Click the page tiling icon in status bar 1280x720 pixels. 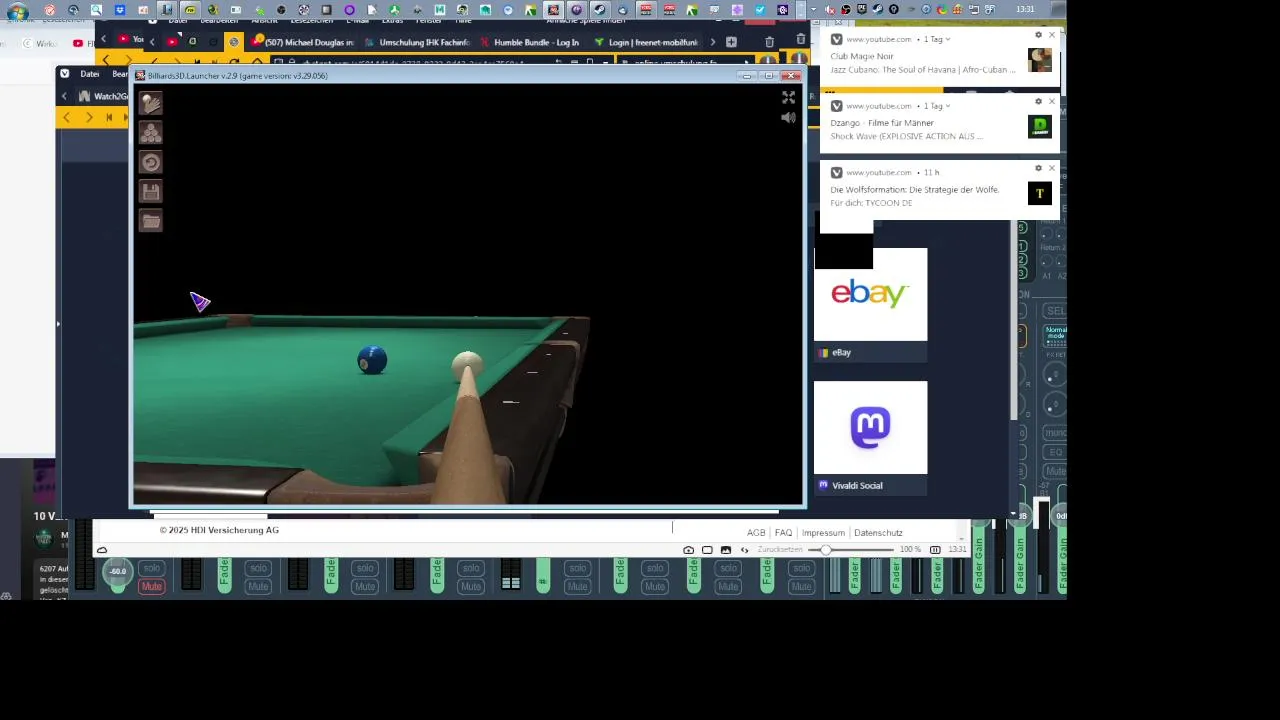(x=707, y=550)
